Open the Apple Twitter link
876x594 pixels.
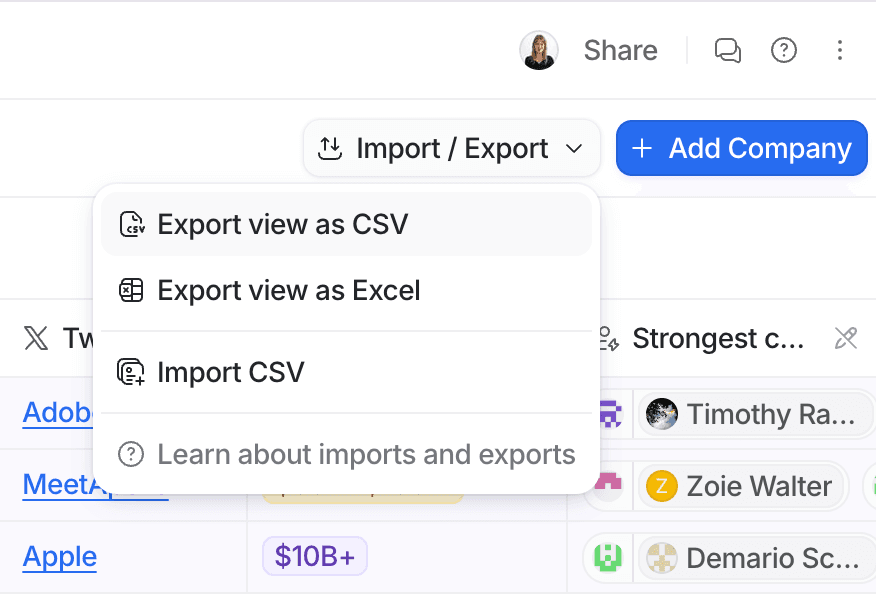point(60,556)
